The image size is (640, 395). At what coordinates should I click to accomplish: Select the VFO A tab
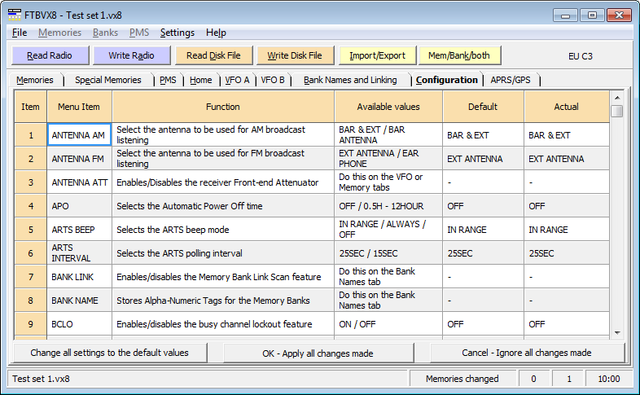[x=237, y=80]
